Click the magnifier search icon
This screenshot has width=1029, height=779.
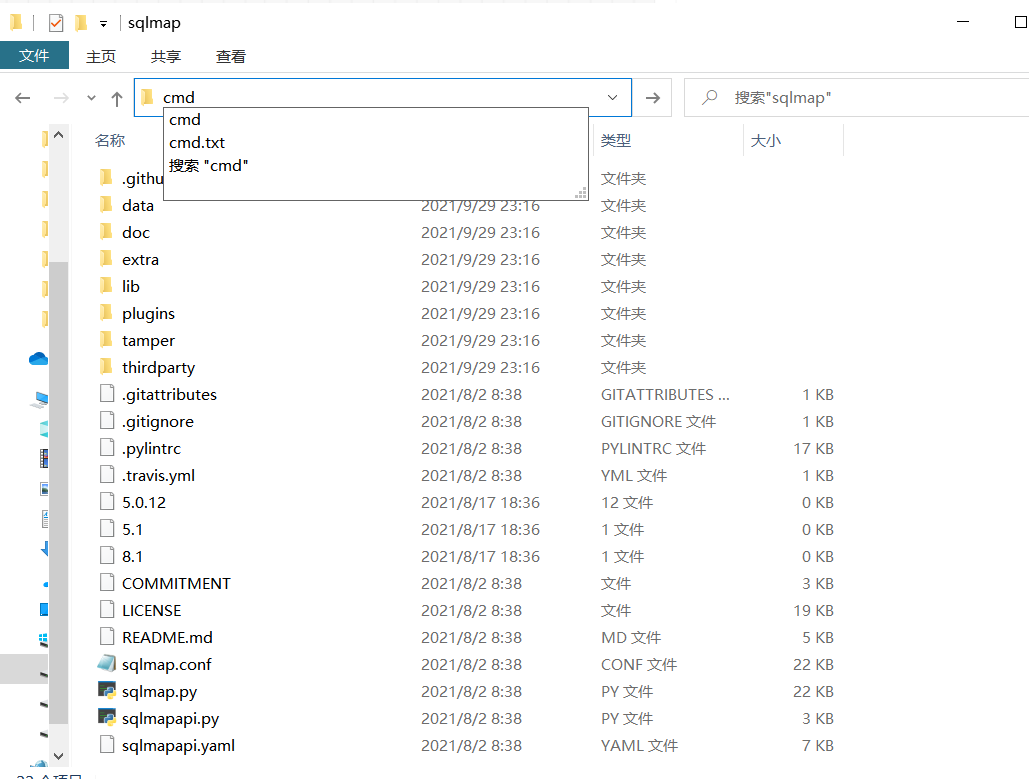click(x=709, y=98)
